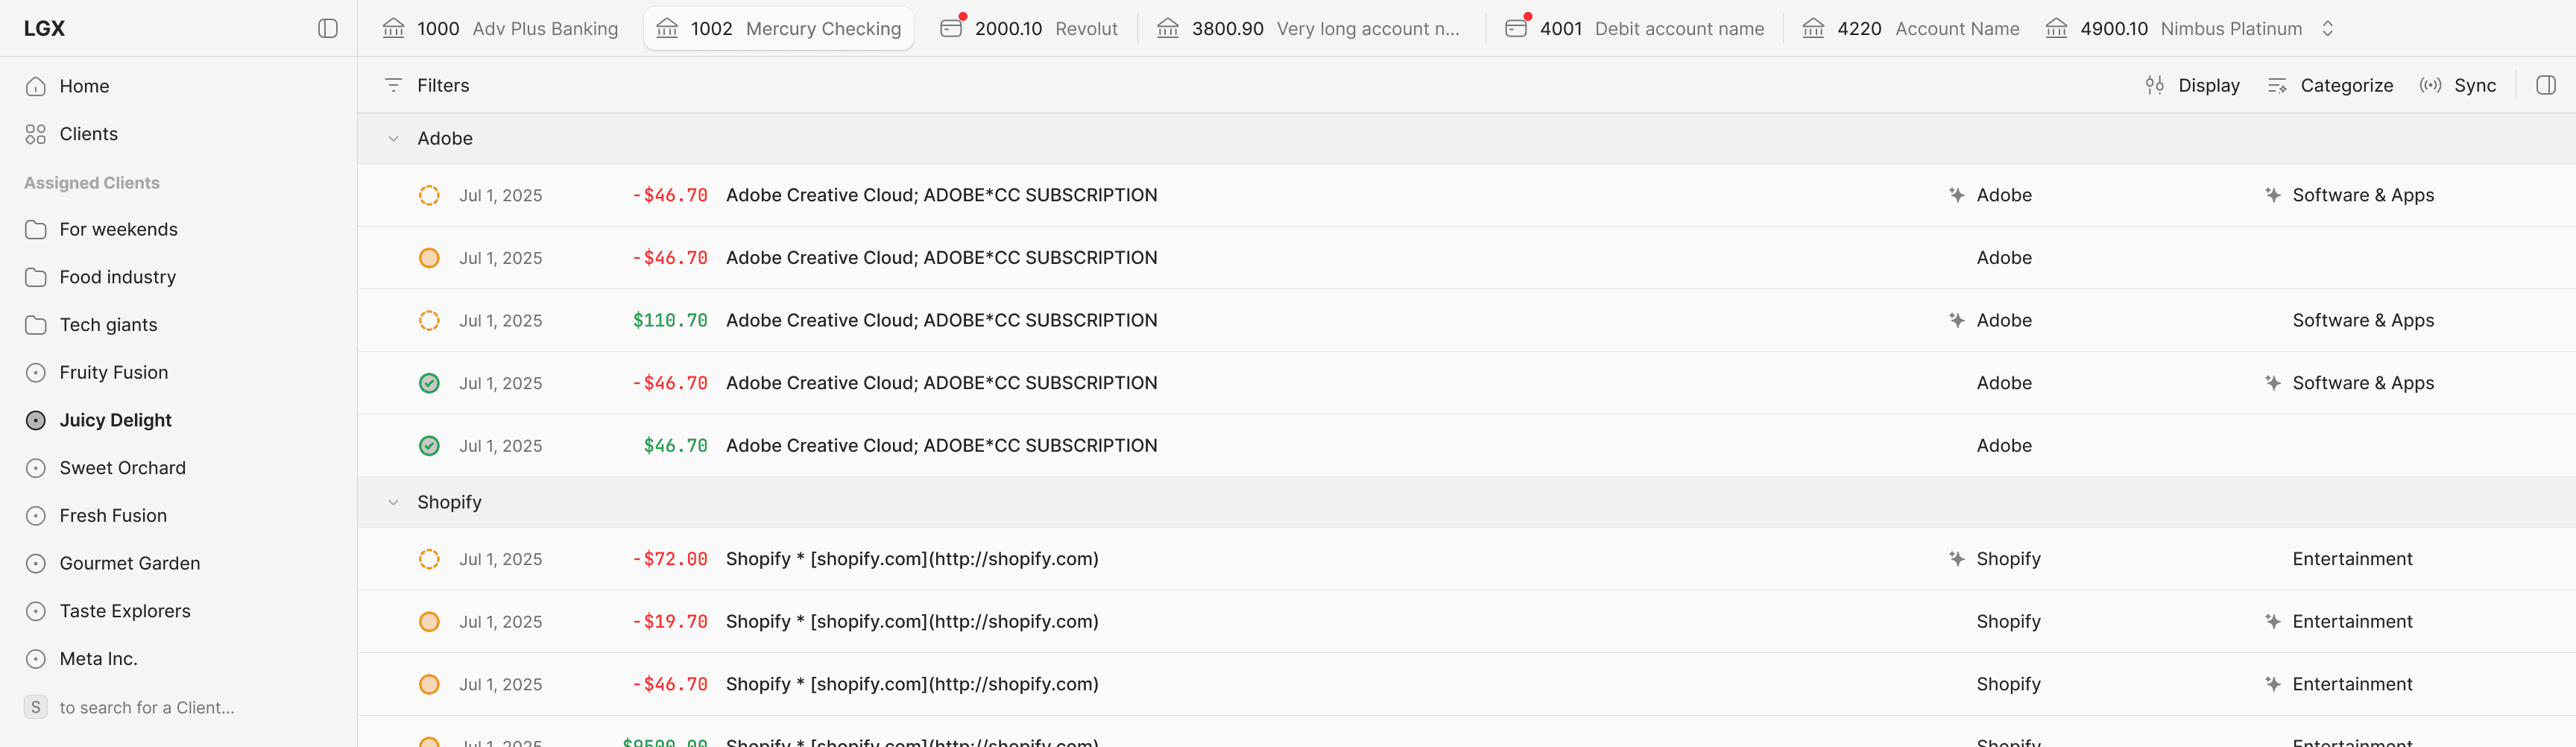Open Display options
Image resolution: width=2576 pixels, height=747 pixels.
2192,85
